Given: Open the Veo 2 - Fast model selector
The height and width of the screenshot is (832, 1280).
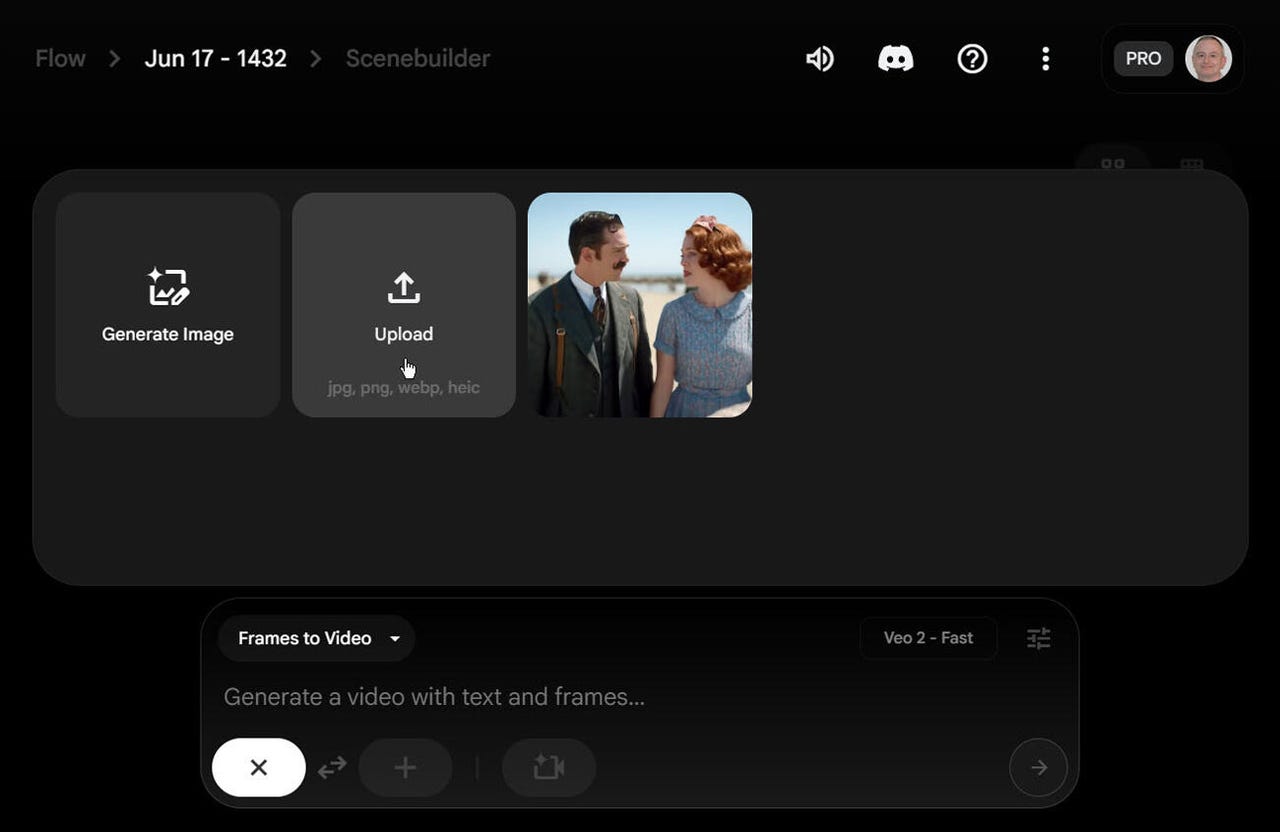Looking at the screenshot, I should pos(928,638).
